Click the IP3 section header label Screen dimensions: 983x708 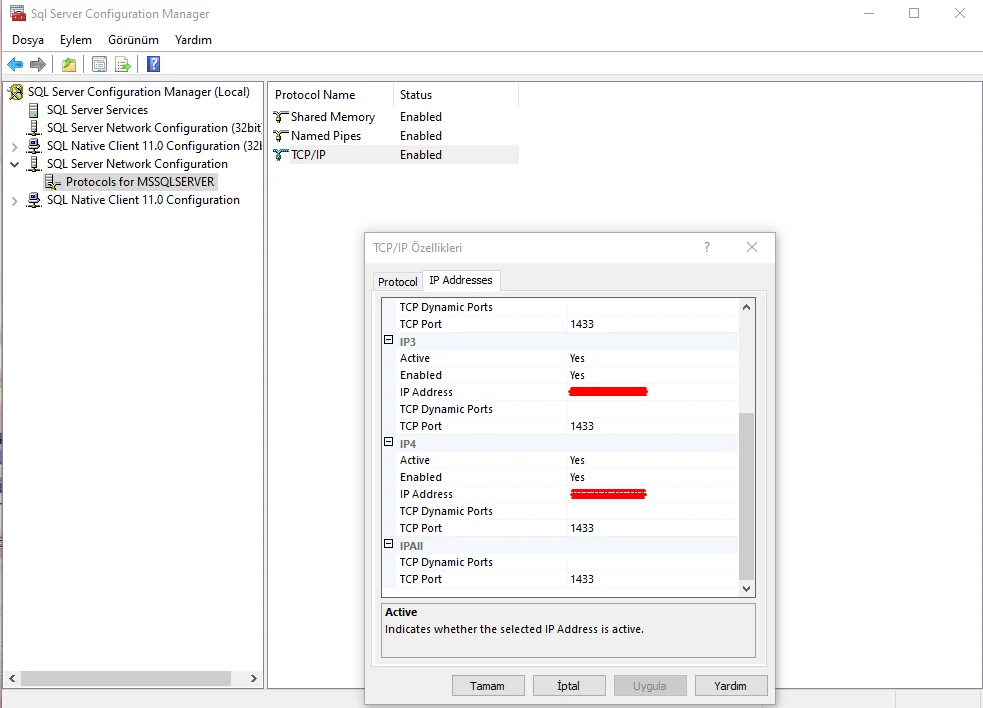[x=407, y=342]
